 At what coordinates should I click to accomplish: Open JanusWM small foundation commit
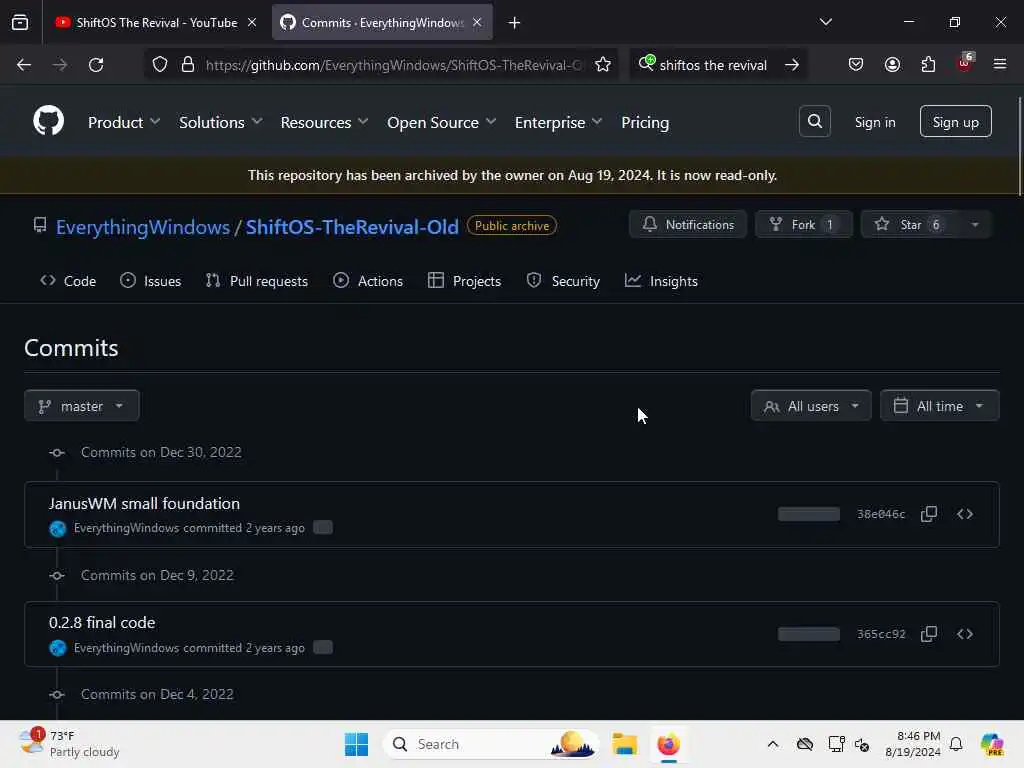[x=144, y=504]
